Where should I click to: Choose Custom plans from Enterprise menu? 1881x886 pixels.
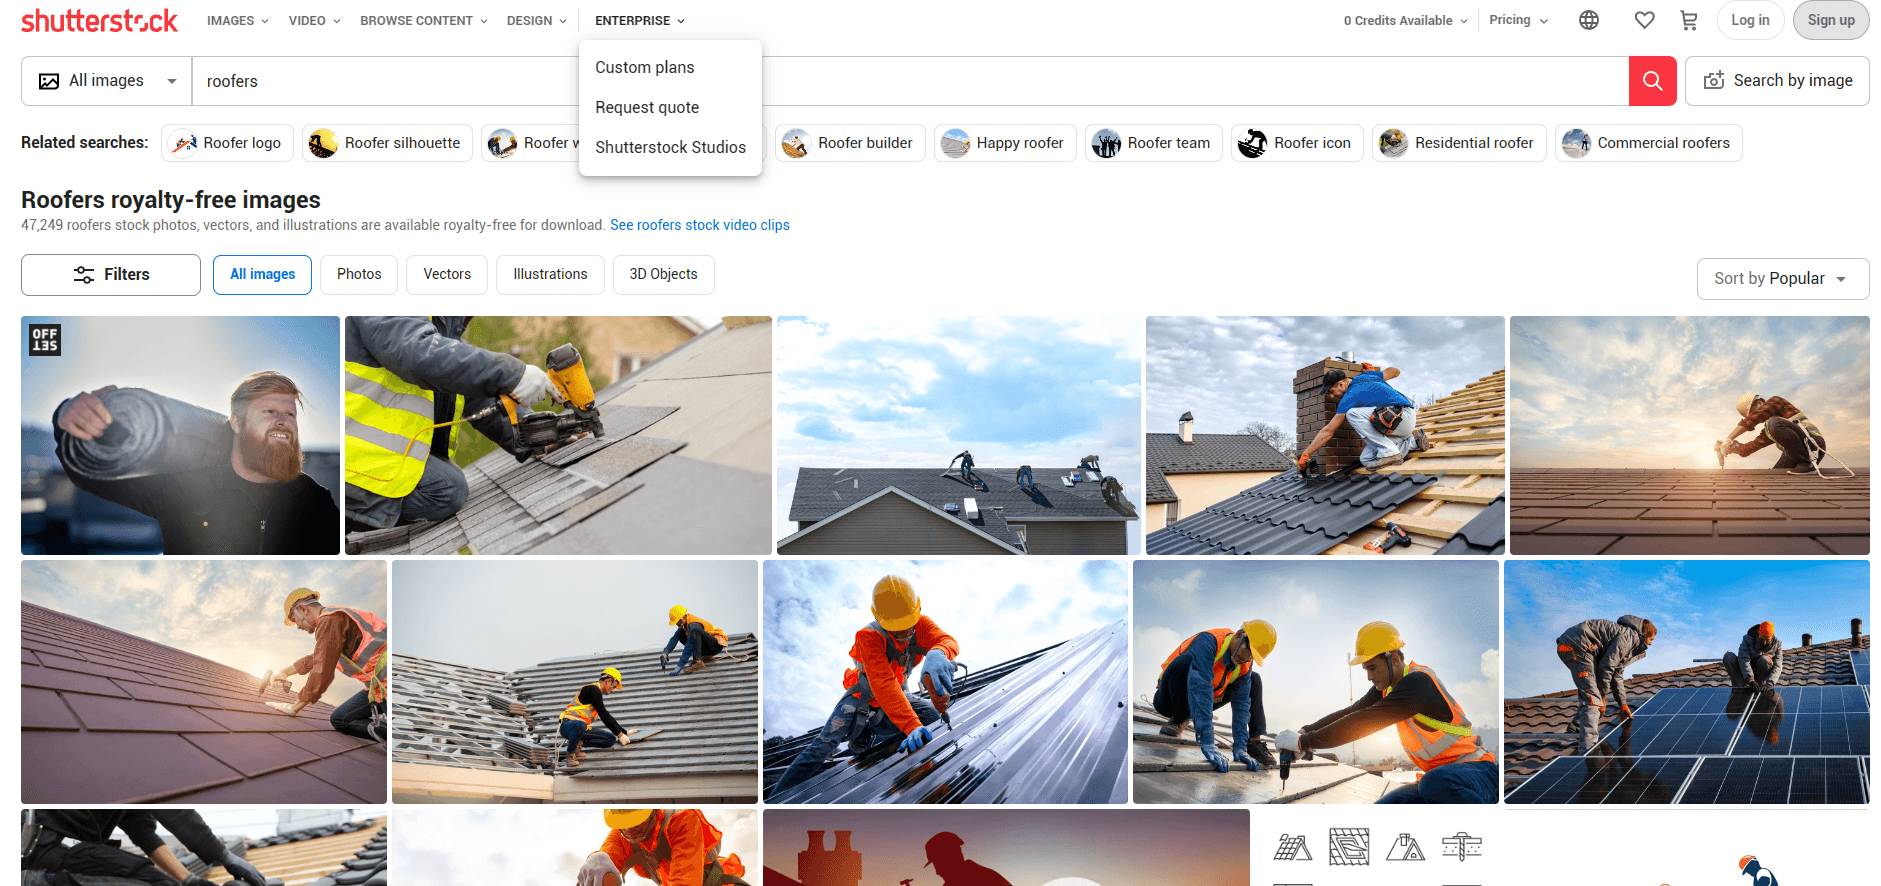point(645,67)
